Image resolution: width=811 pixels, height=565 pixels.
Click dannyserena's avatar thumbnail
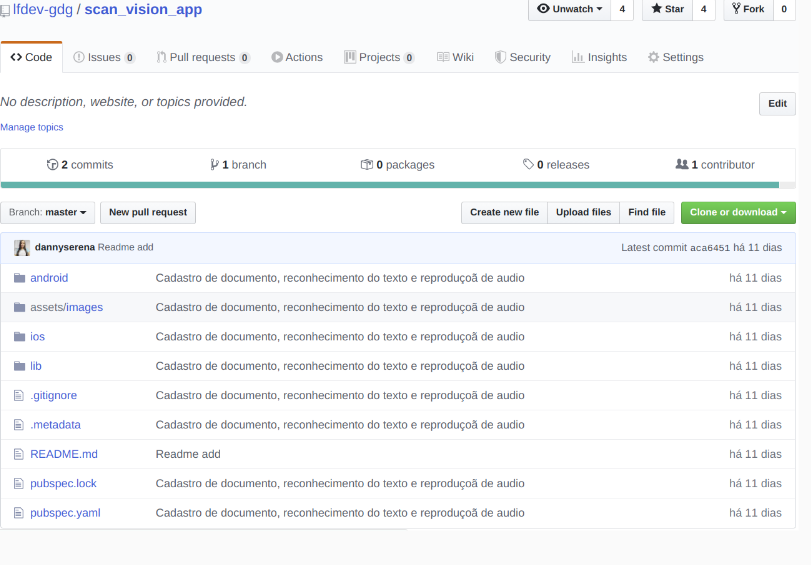[x=22, y=248]
